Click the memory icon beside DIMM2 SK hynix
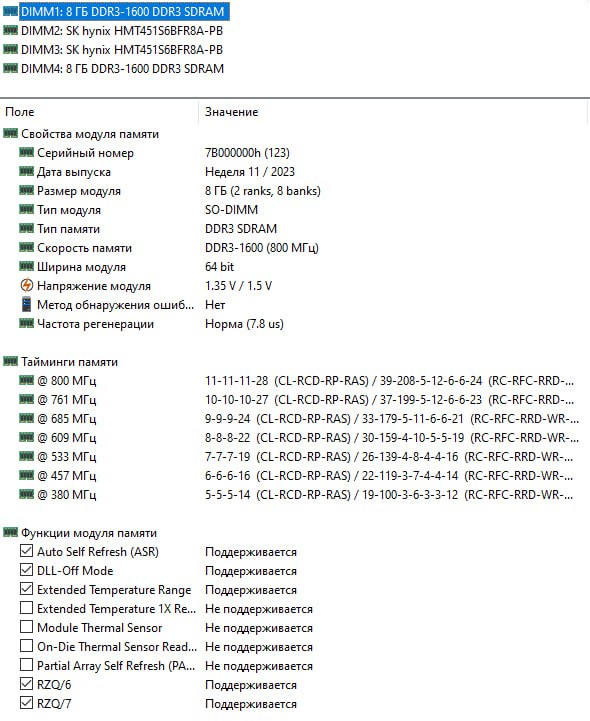590x721 pixels. coord(10,30)
